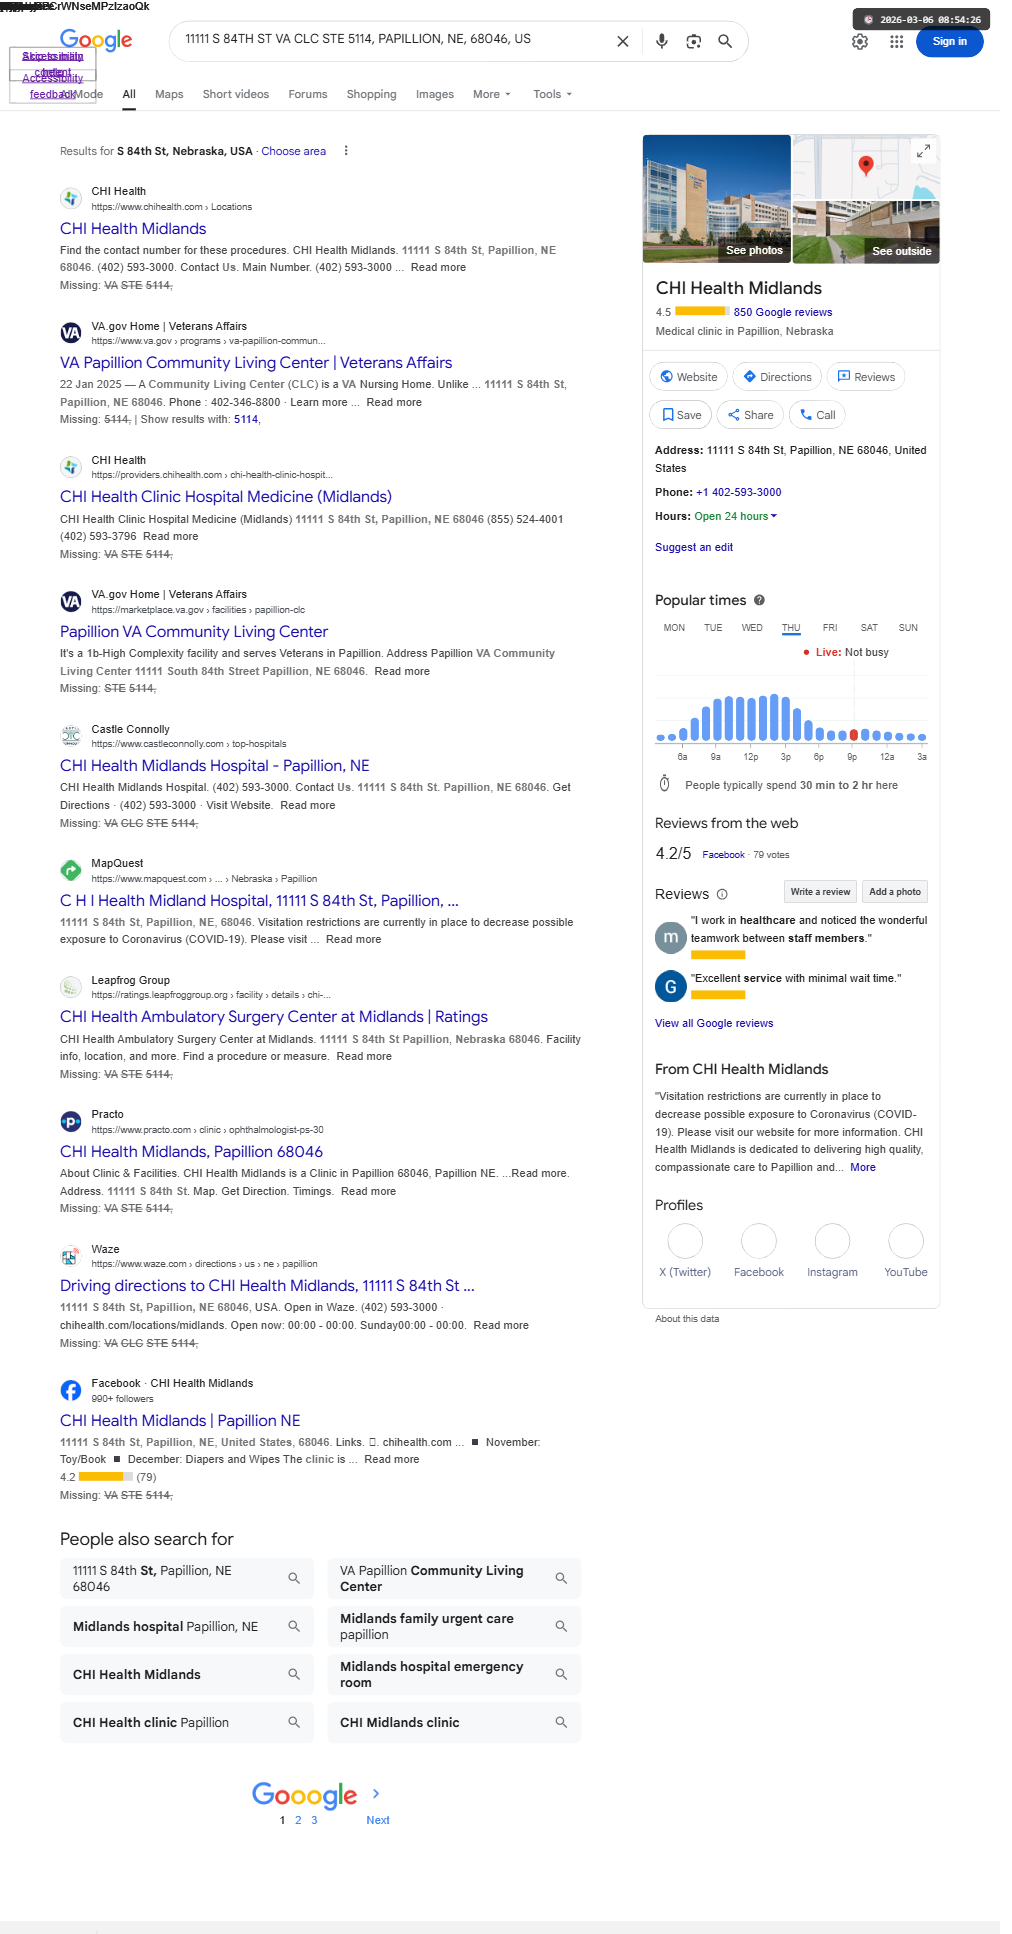Open the Instagram profile icon
The image size is (1012, 1934).
(x=832, y=1241)
